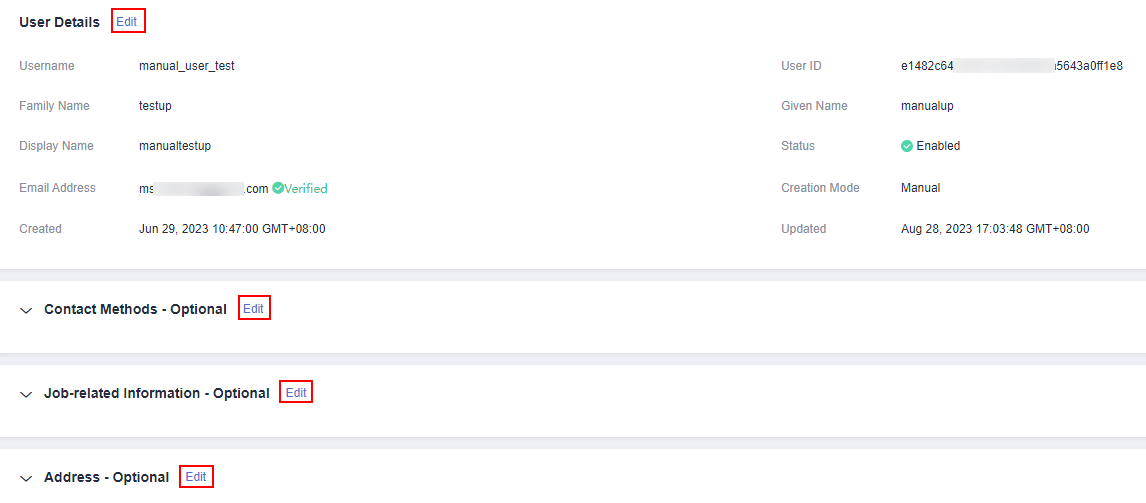Expand the Contact Methods chevron
The image size is (1146, 503).
tap(26, 310)
